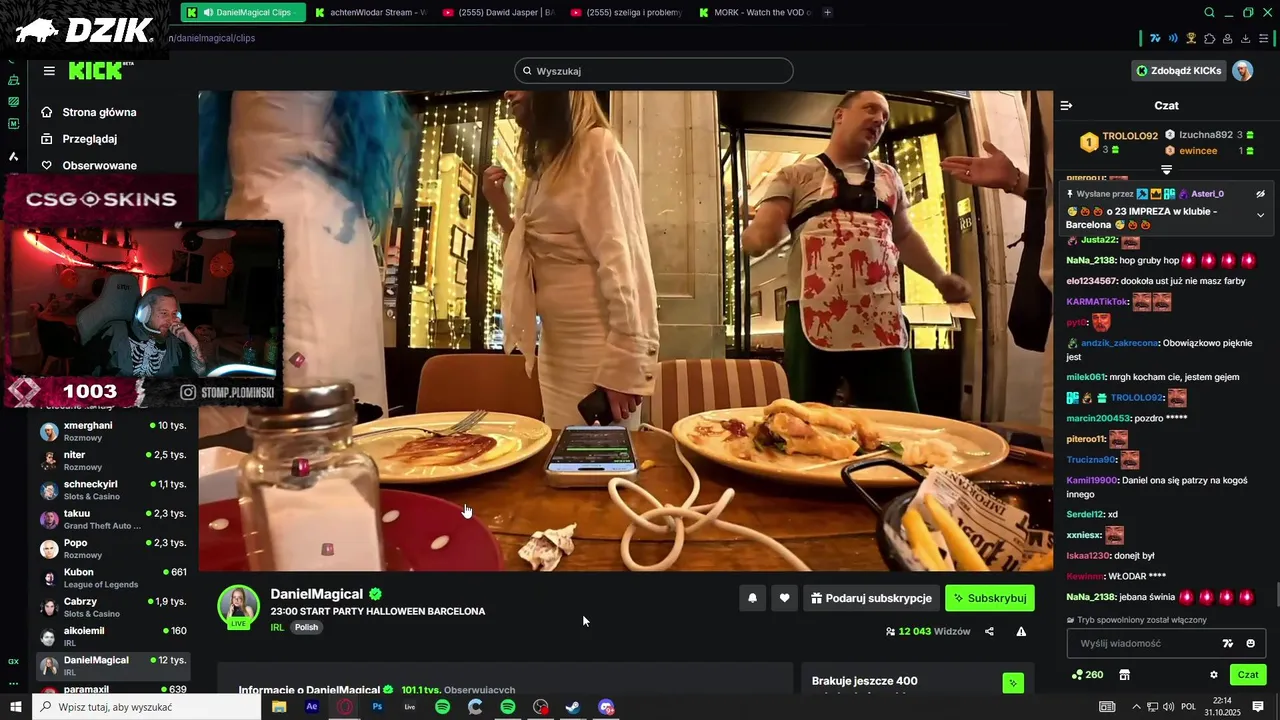
Task: Open niter channel in sidebar
Action: tap(113, 460)
